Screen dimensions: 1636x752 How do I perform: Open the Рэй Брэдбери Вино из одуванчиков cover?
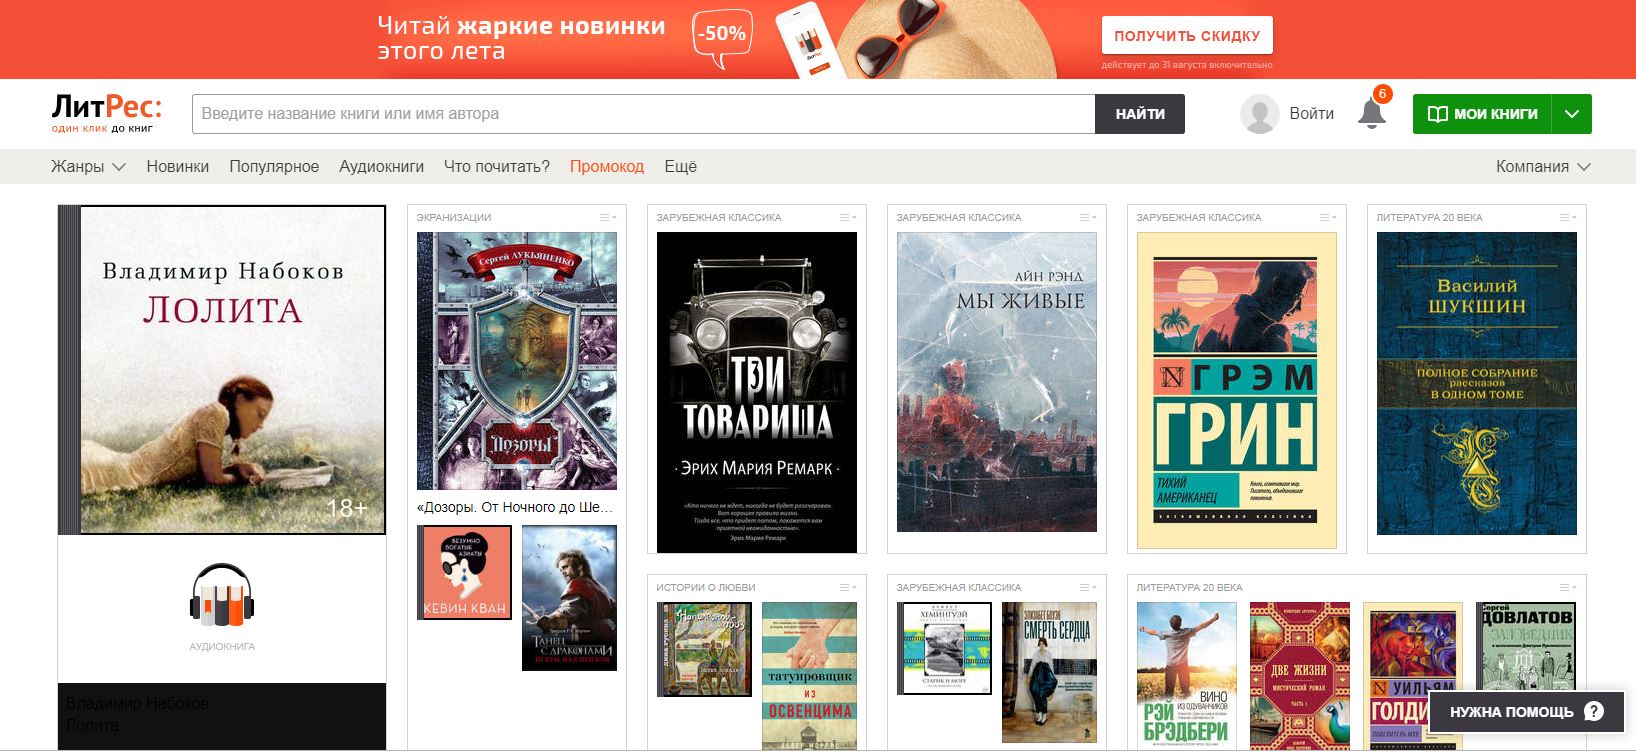tap(1186, 676)
